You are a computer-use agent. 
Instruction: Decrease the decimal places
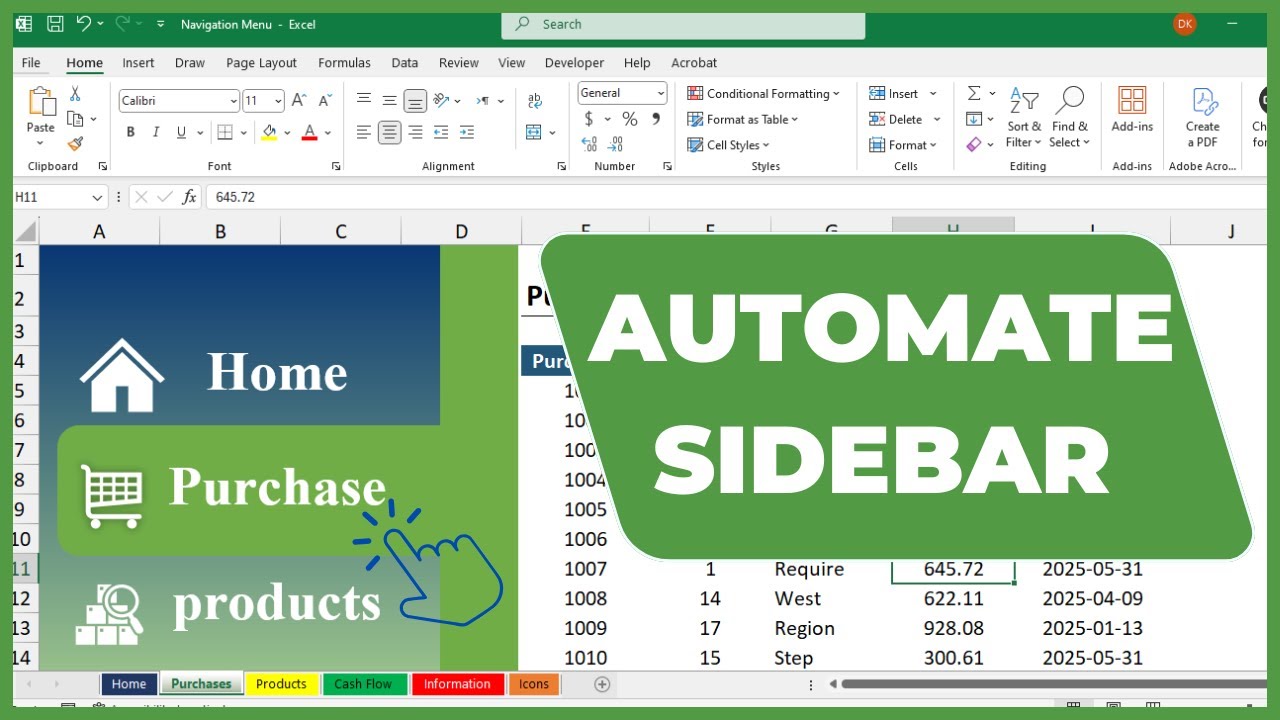coord(615,144)
